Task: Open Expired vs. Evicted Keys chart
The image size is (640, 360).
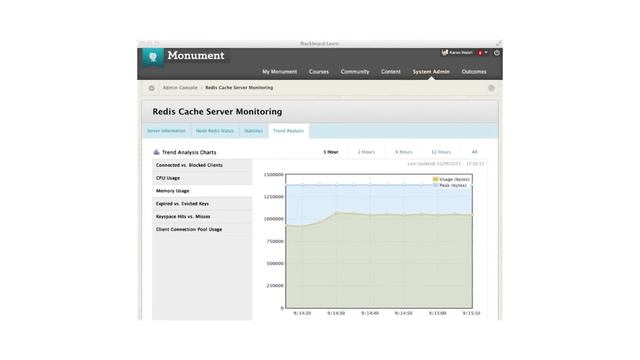Action: pos(202,204)
